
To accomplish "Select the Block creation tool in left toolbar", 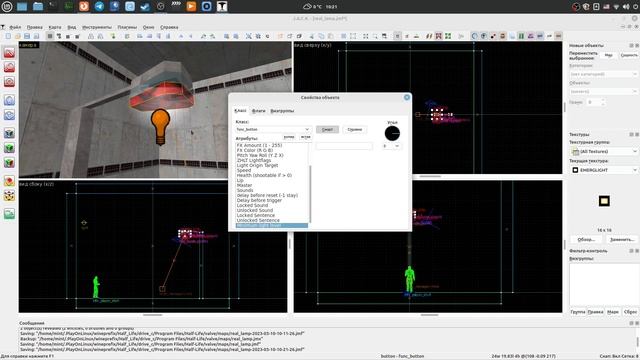I will 9,115.
